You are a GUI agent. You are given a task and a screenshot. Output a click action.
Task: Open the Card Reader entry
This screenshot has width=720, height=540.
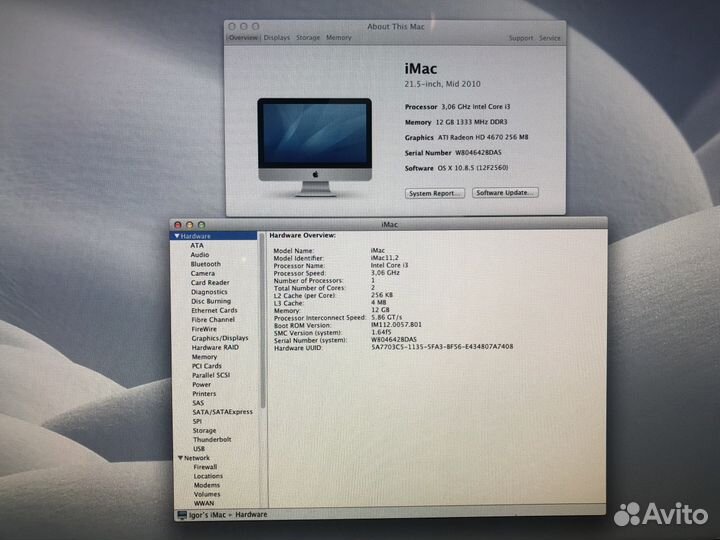point(210,282)
